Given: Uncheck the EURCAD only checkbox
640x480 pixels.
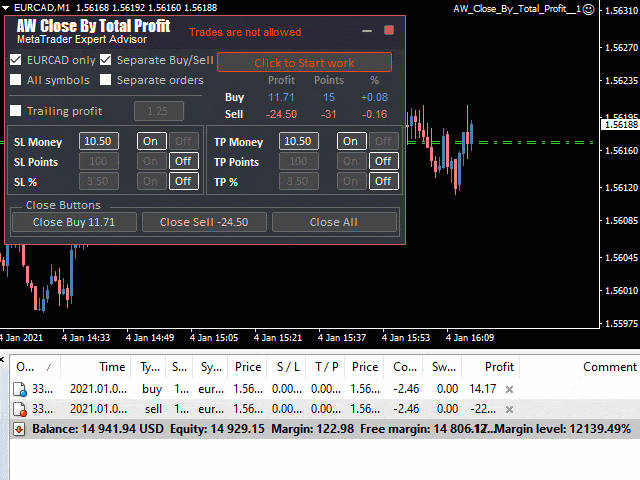Looking at the screenshot, I should click(16, 60).
